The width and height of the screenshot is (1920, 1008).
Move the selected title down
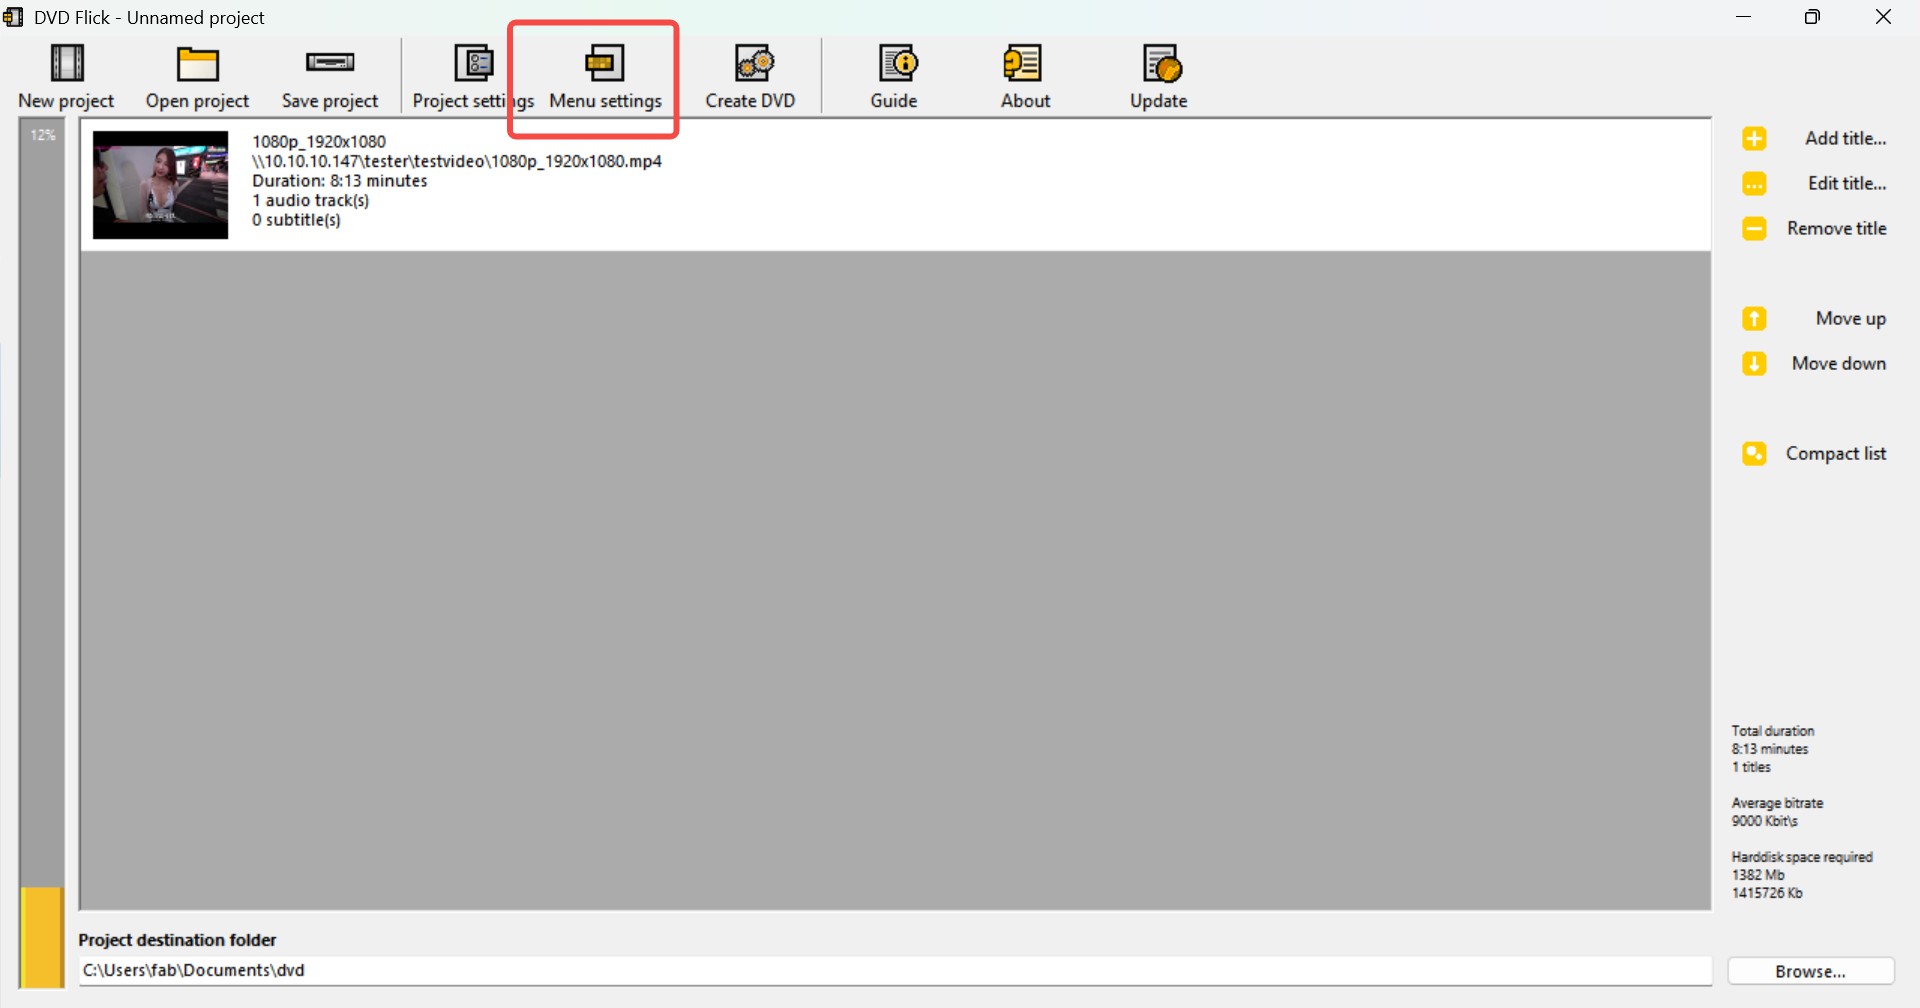coord(1840,363)
